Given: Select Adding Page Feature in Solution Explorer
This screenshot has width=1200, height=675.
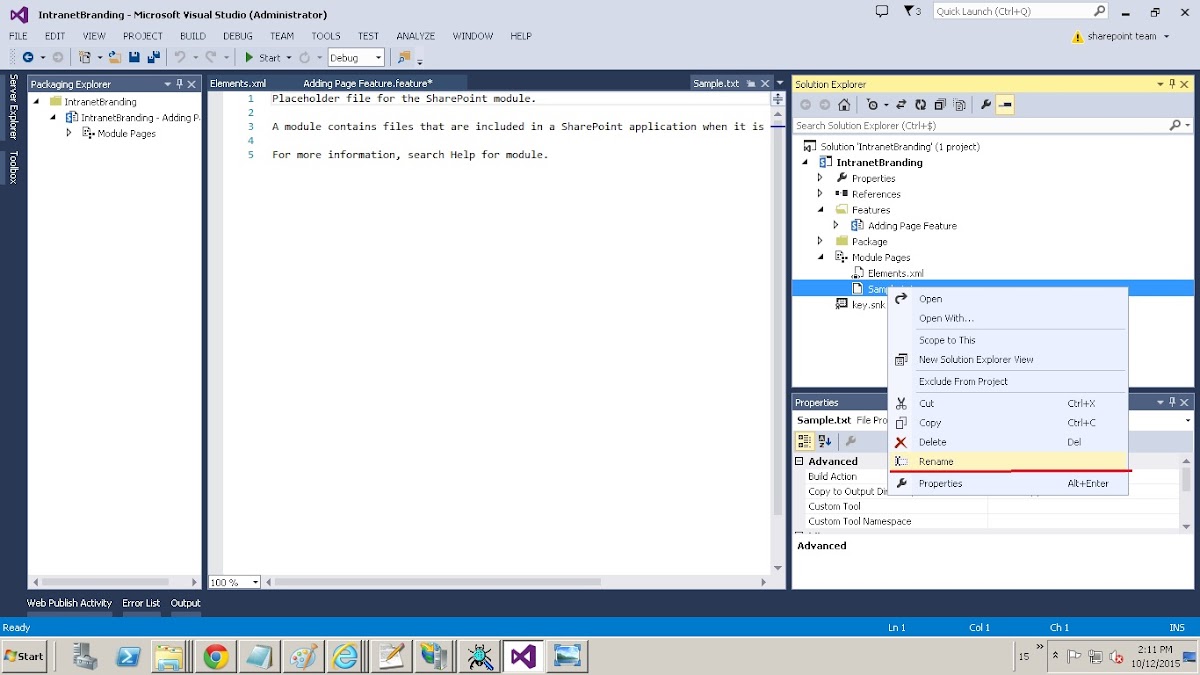Looking at the screenshot, I should click(912, 226).
